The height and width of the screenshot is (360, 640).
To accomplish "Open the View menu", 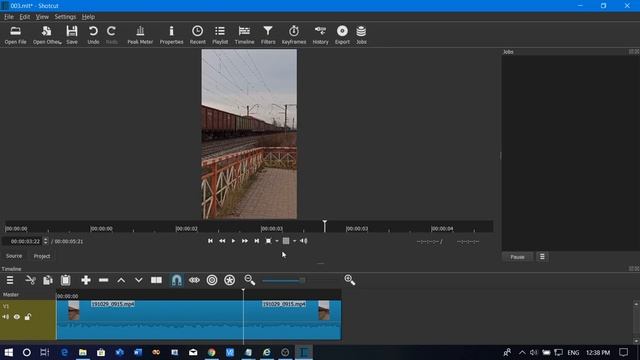I will [42, 17].
